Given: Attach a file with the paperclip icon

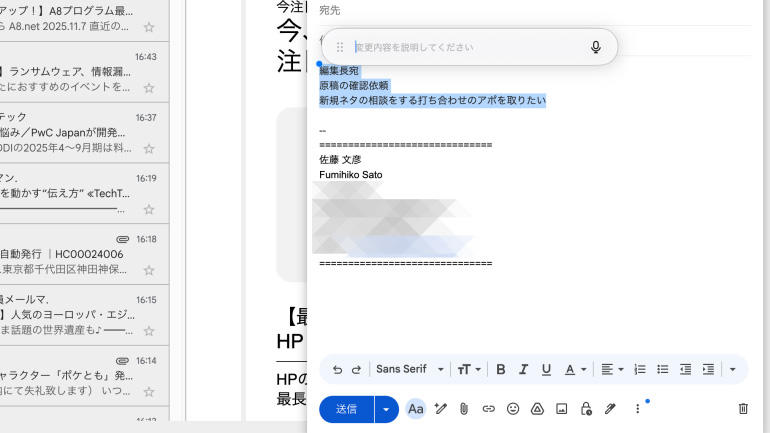Looking at the screenshot, I should pos(464,409).
